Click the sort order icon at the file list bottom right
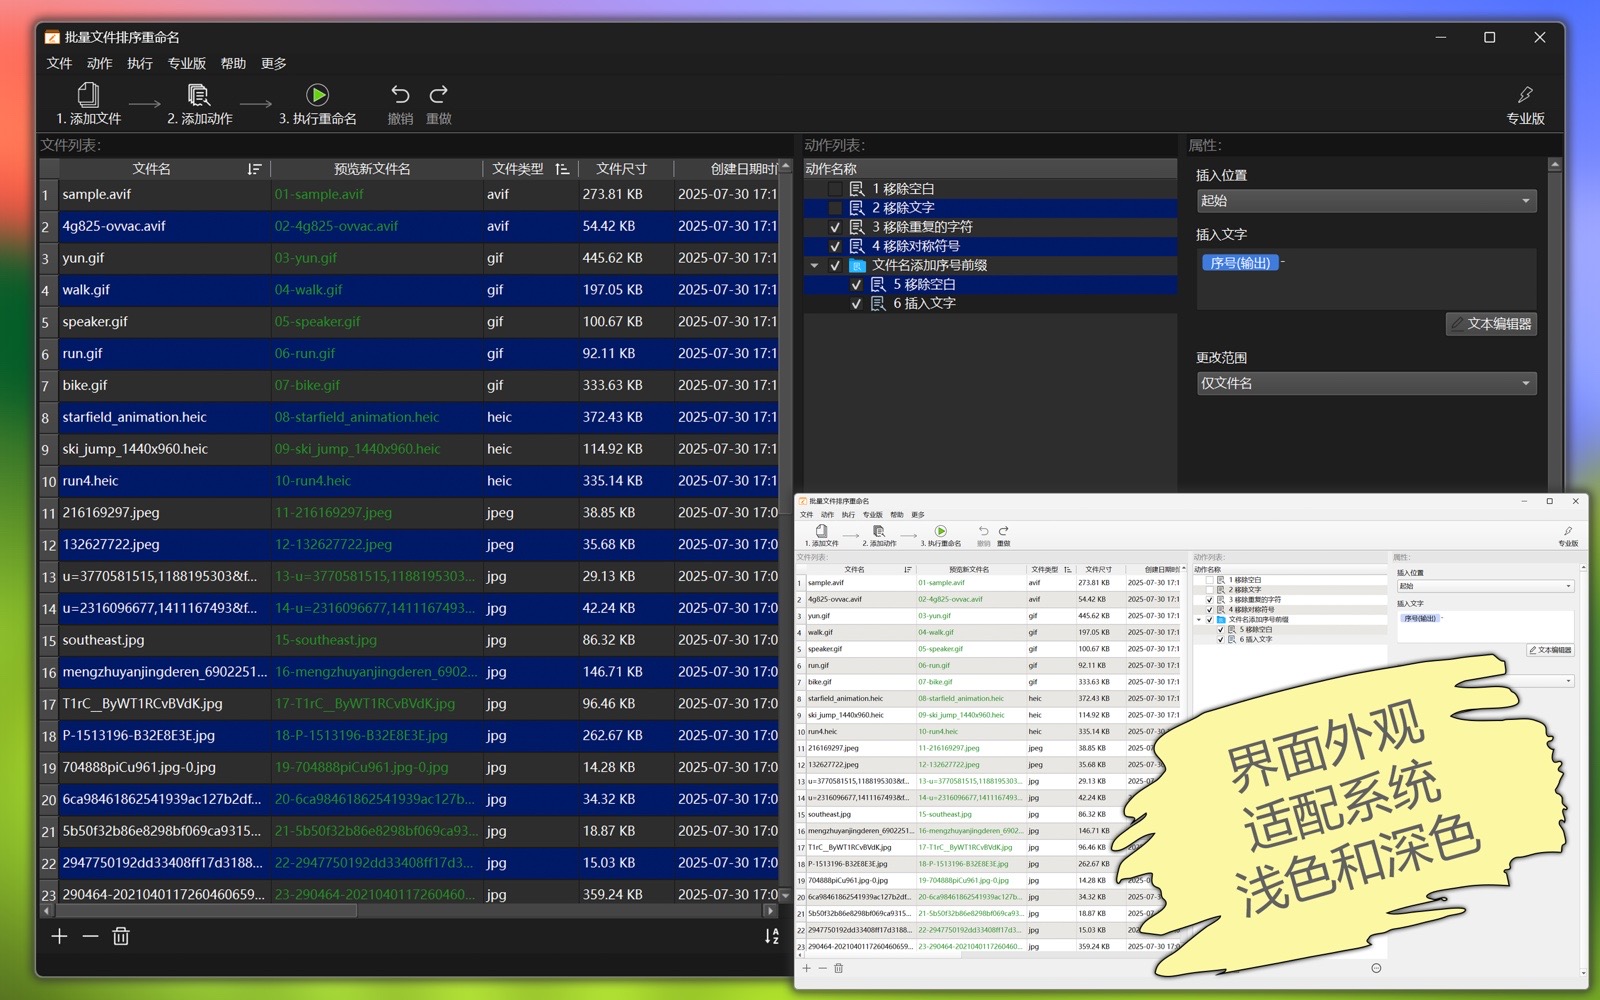The image size is (1600, 1000). click(771, 937)
